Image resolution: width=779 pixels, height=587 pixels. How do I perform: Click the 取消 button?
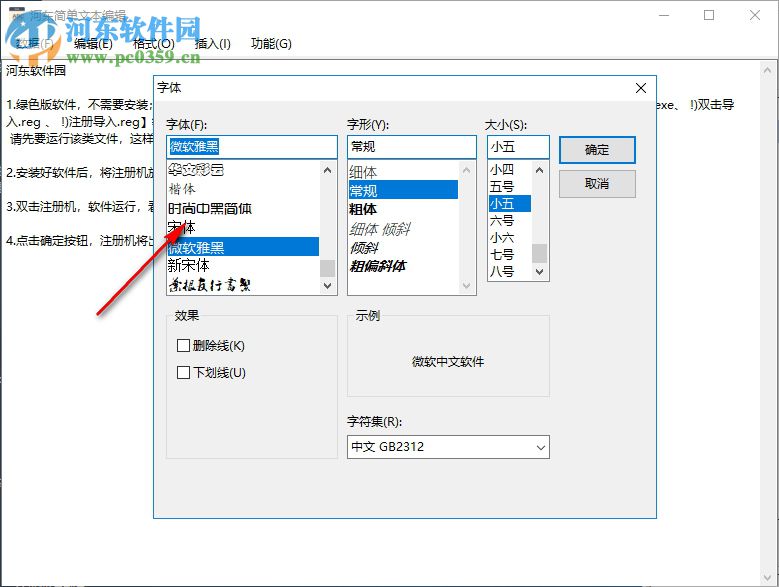[x=597, y=184]
